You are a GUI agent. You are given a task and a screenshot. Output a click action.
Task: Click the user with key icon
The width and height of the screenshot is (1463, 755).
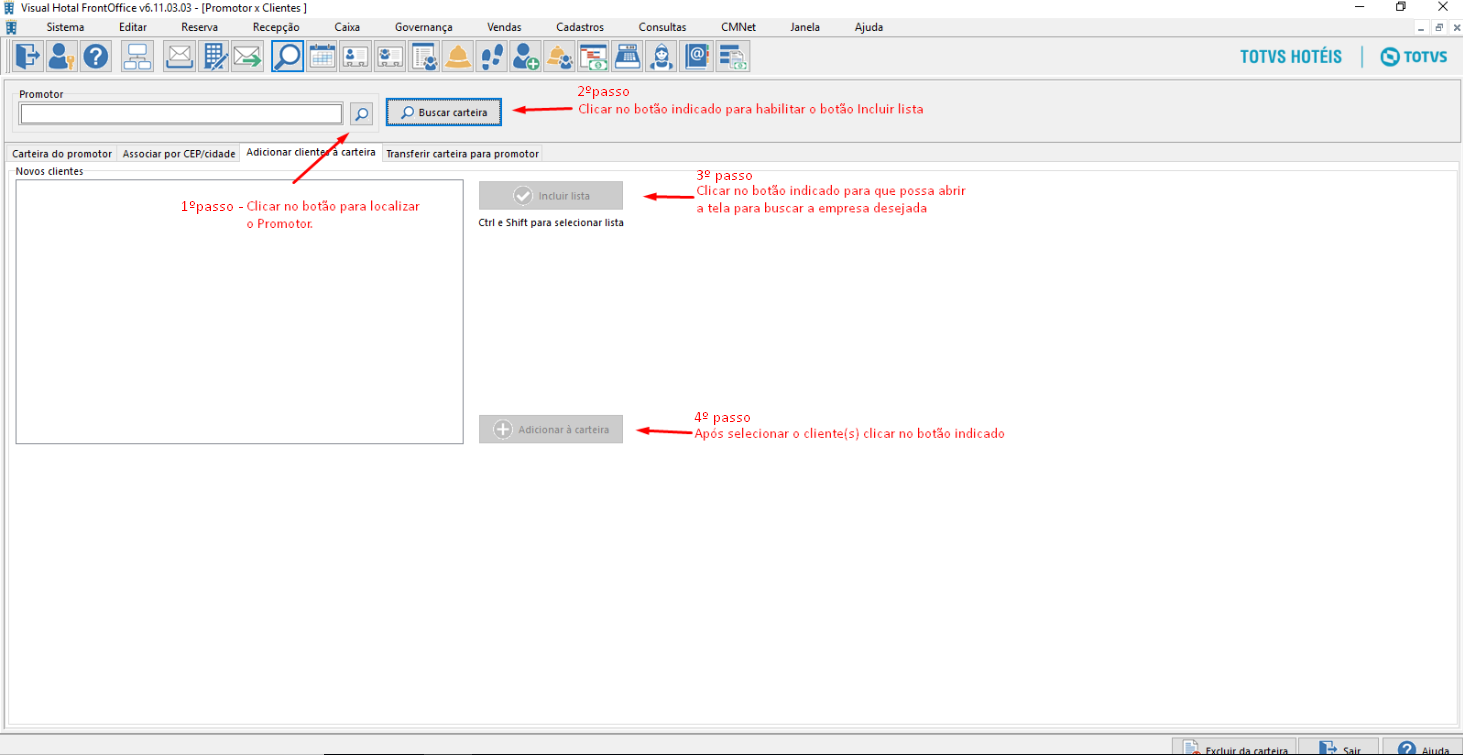click(x=62, y=56)
